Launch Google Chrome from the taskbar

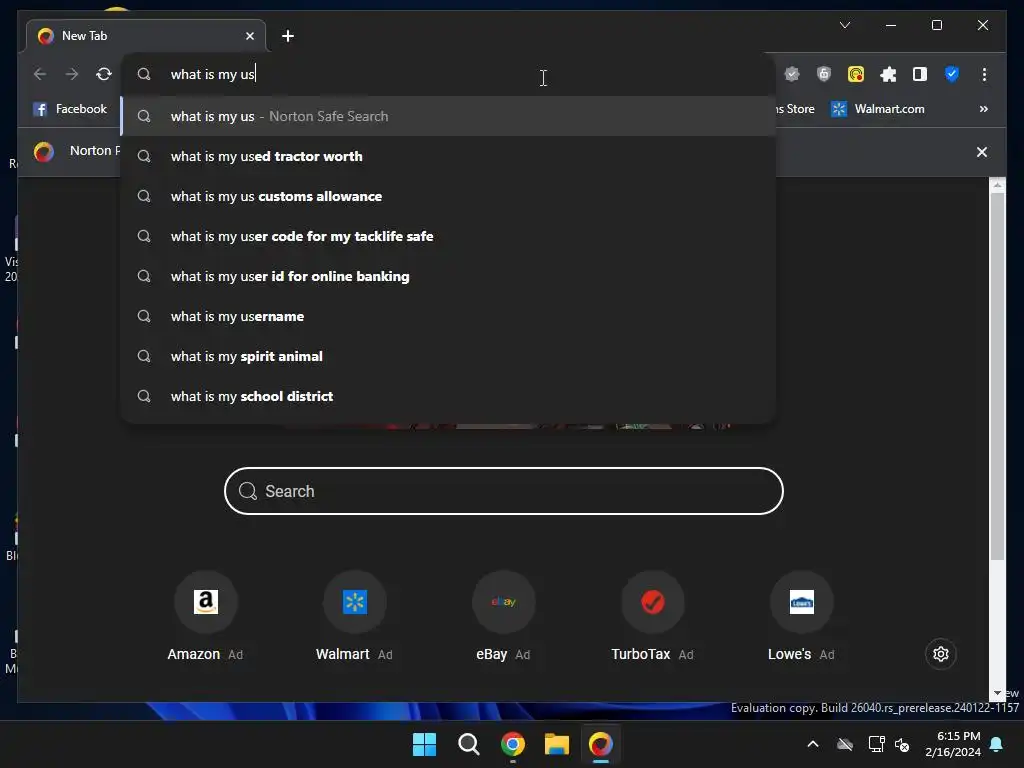[513, 744]
